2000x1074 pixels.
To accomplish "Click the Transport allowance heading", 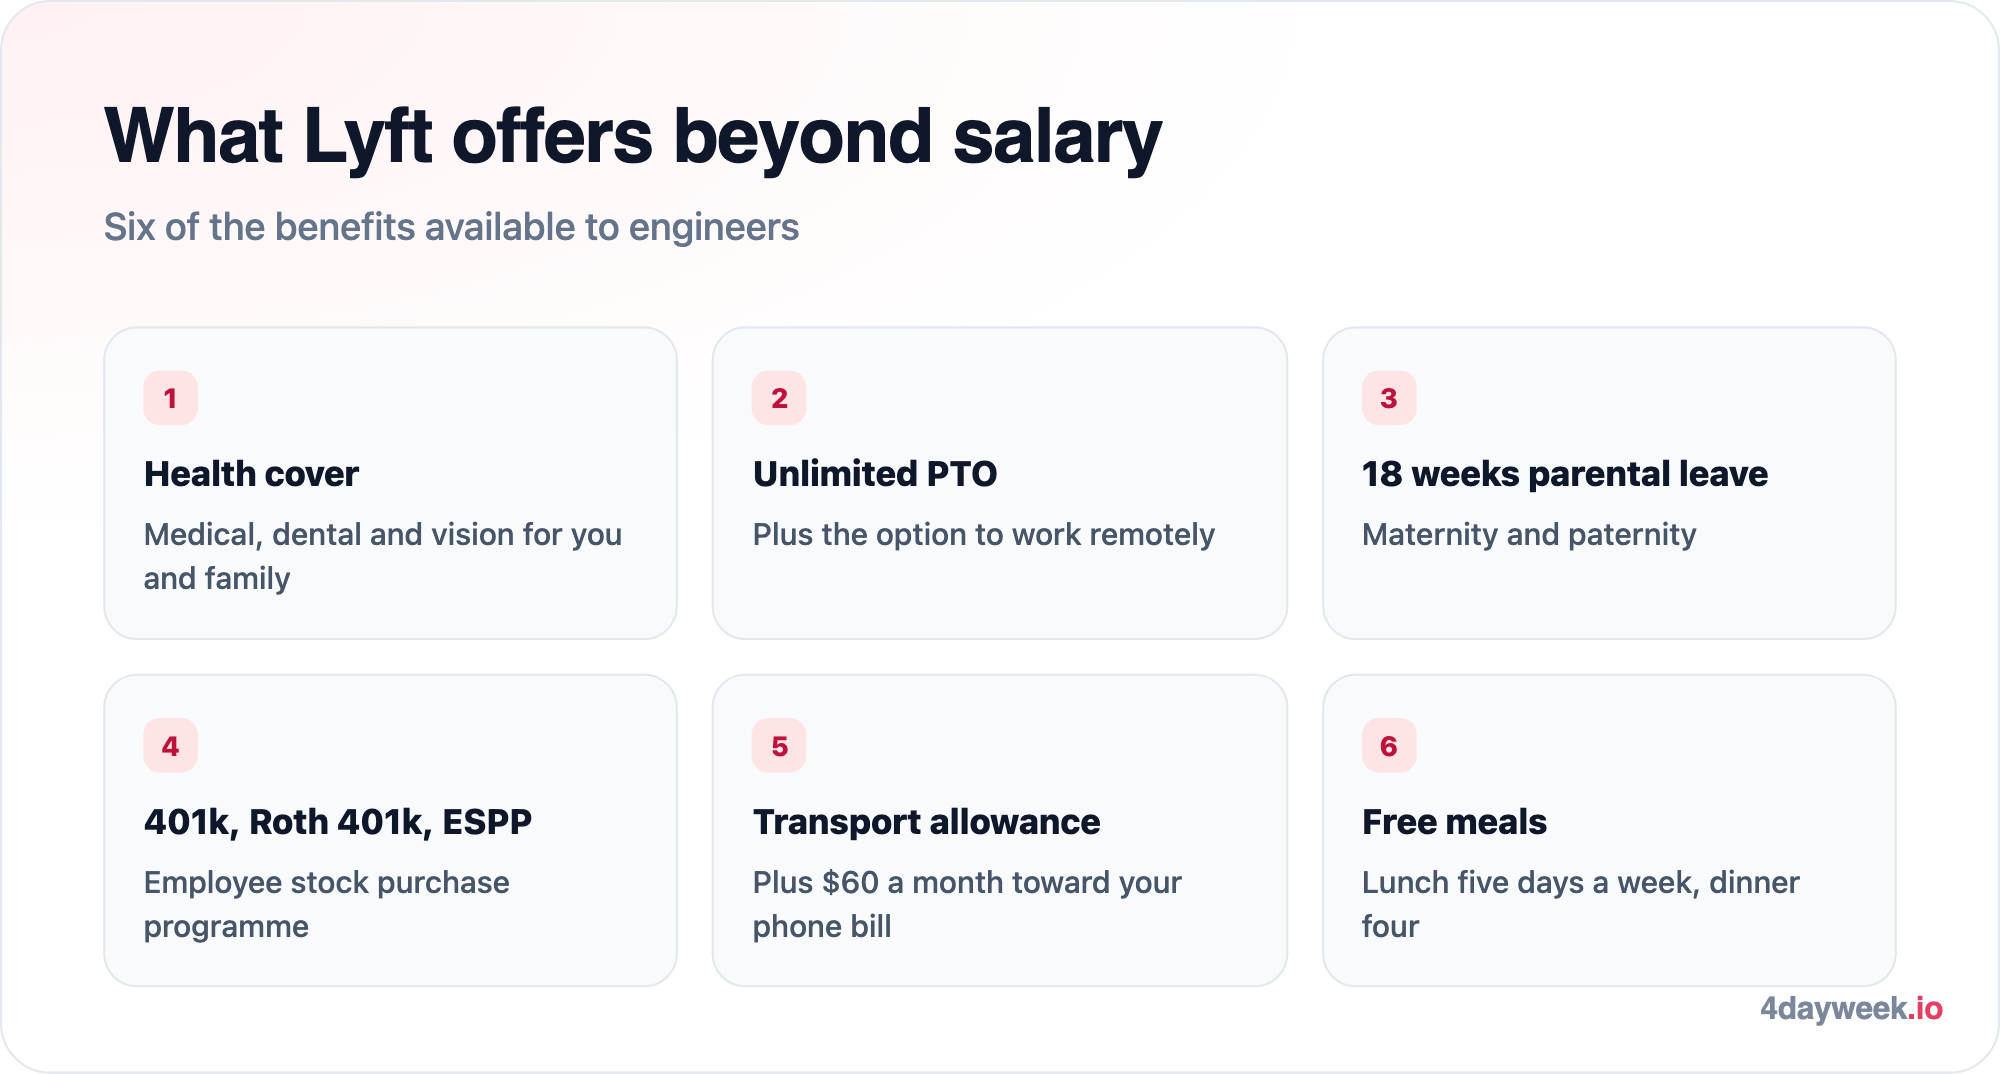I will (x=927, y=822).
